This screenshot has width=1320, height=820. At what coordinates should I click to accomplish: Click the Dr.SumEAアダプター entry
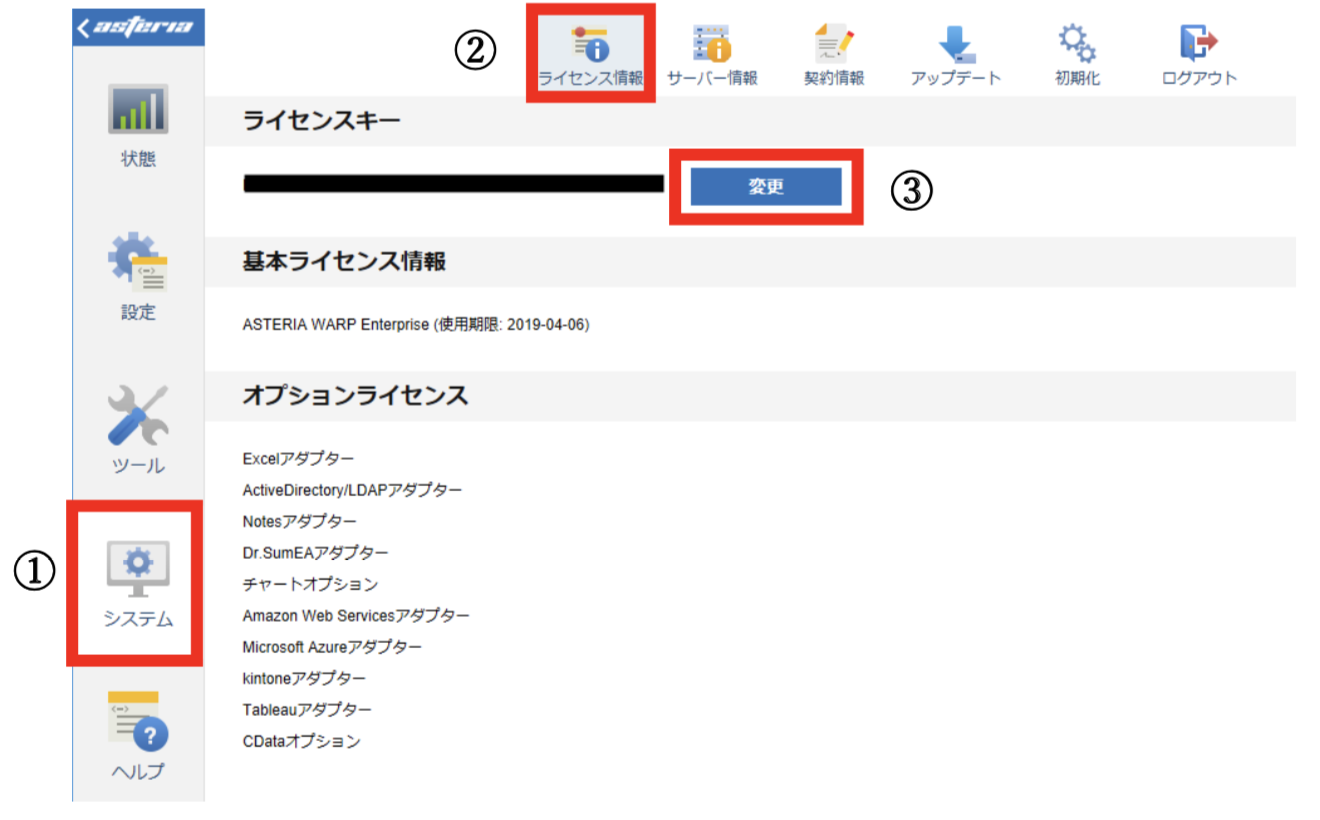[316, 553]
